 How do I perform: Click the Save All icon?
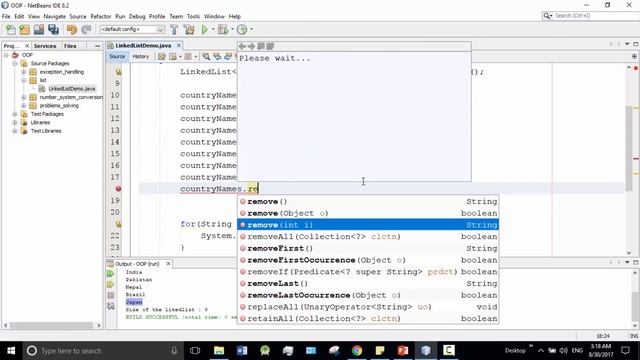point(53,29)
